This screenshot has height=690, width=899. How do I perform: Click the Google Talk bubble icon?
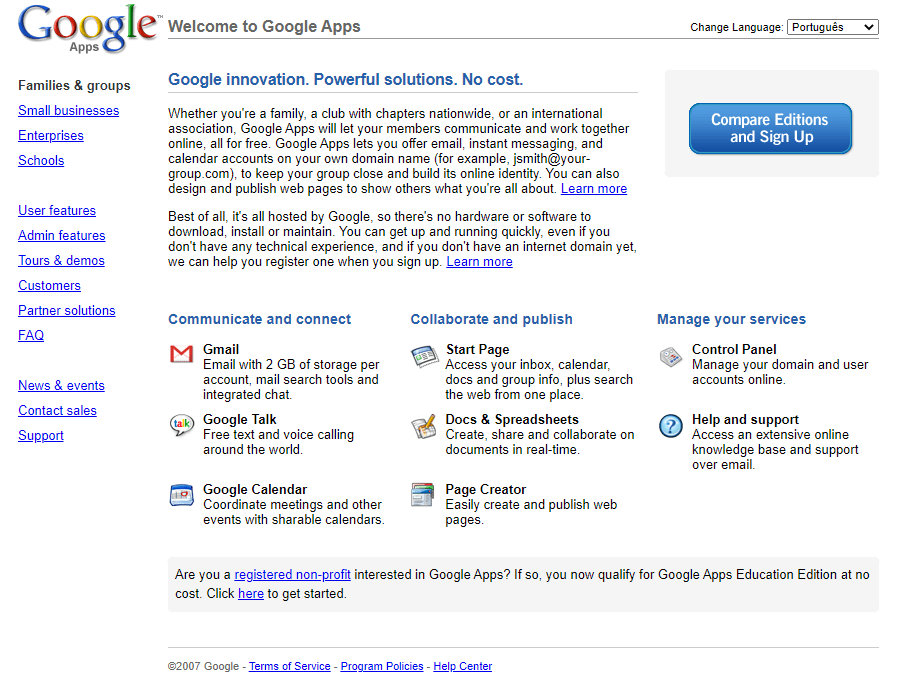coord(181,425)
